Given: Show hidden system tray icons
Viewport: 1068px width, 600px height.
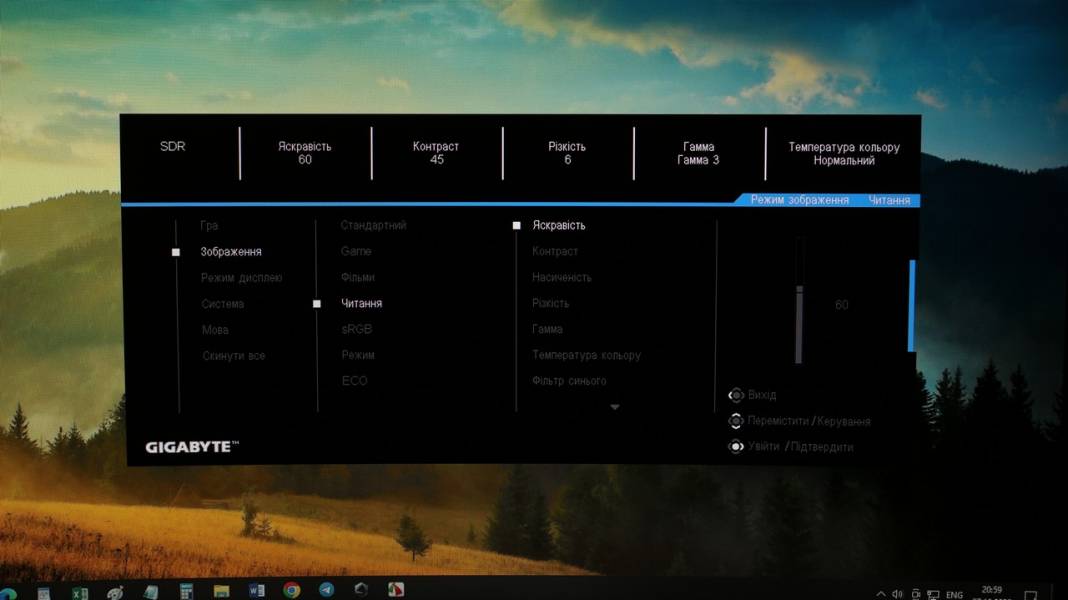Looking at the screenshot, I should (880, 594).
